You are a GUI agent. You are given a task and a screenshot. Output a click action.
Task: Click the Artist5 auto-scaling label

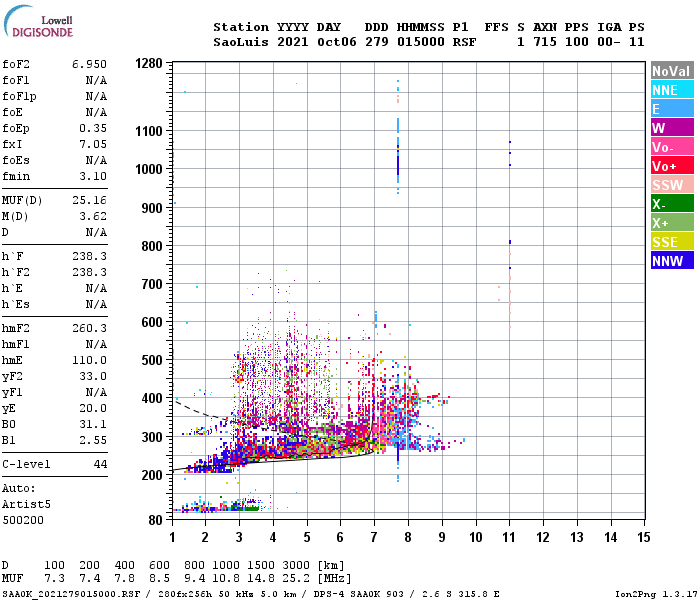[26, 504]
